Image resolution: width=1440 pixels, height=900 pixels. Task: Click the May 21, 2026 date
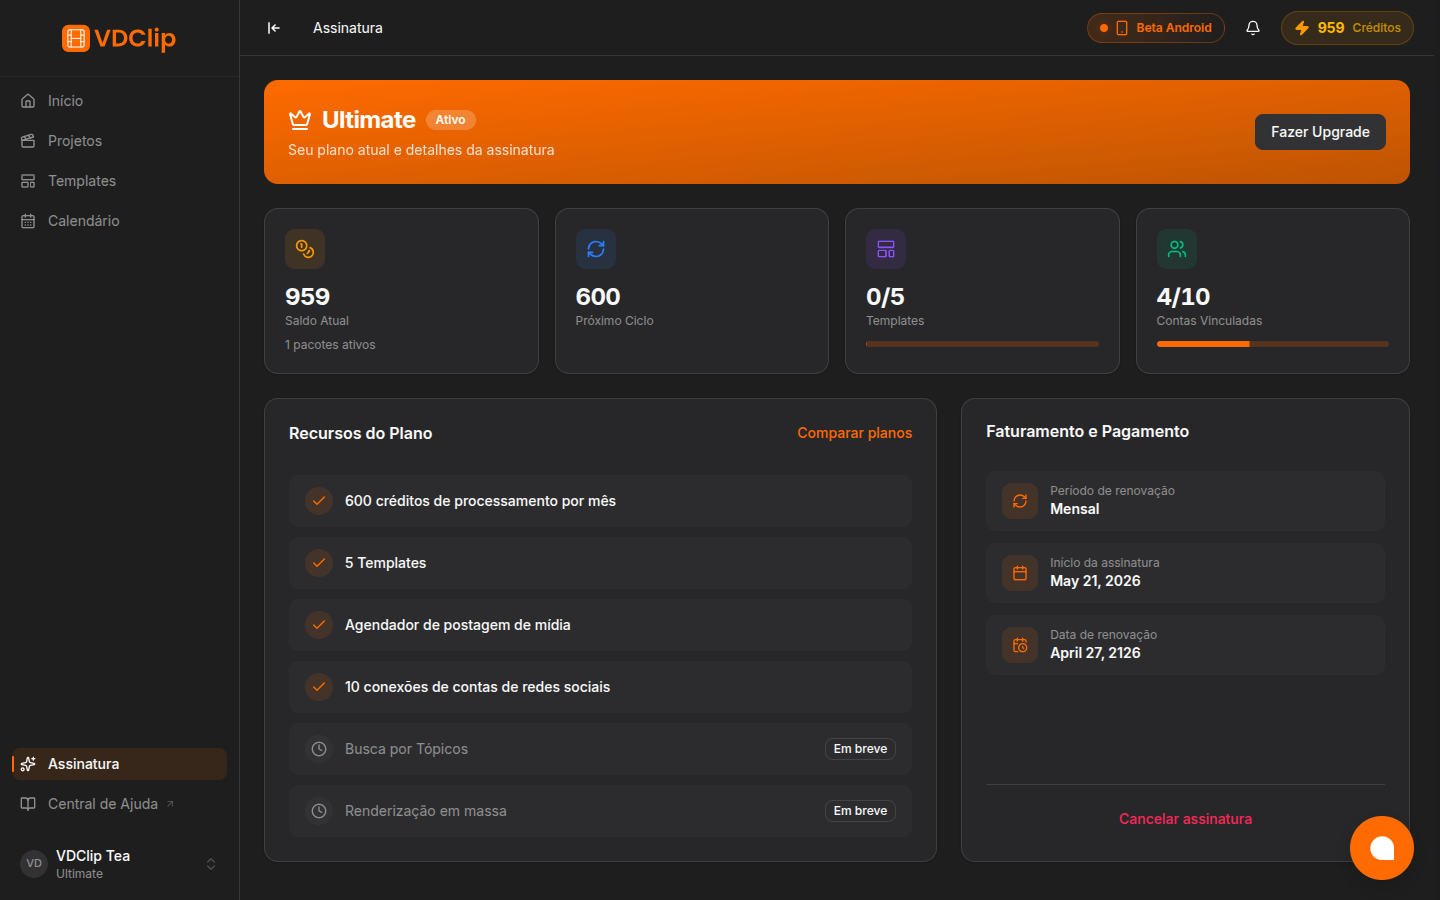[1095, 581]
